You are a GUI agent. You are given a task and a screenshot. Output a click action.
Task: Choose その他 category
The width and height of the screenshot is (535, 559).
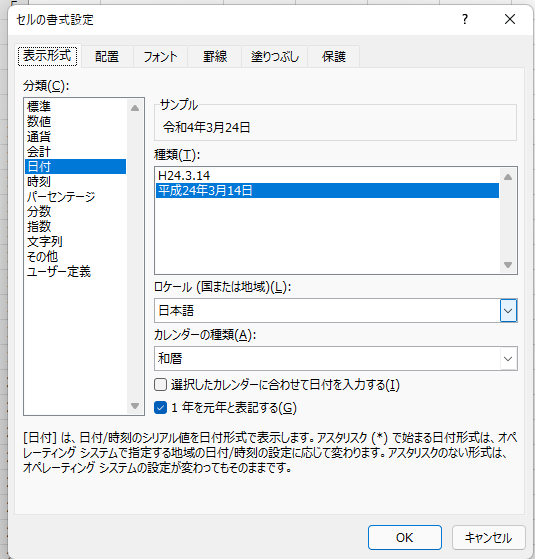point(76,256)
